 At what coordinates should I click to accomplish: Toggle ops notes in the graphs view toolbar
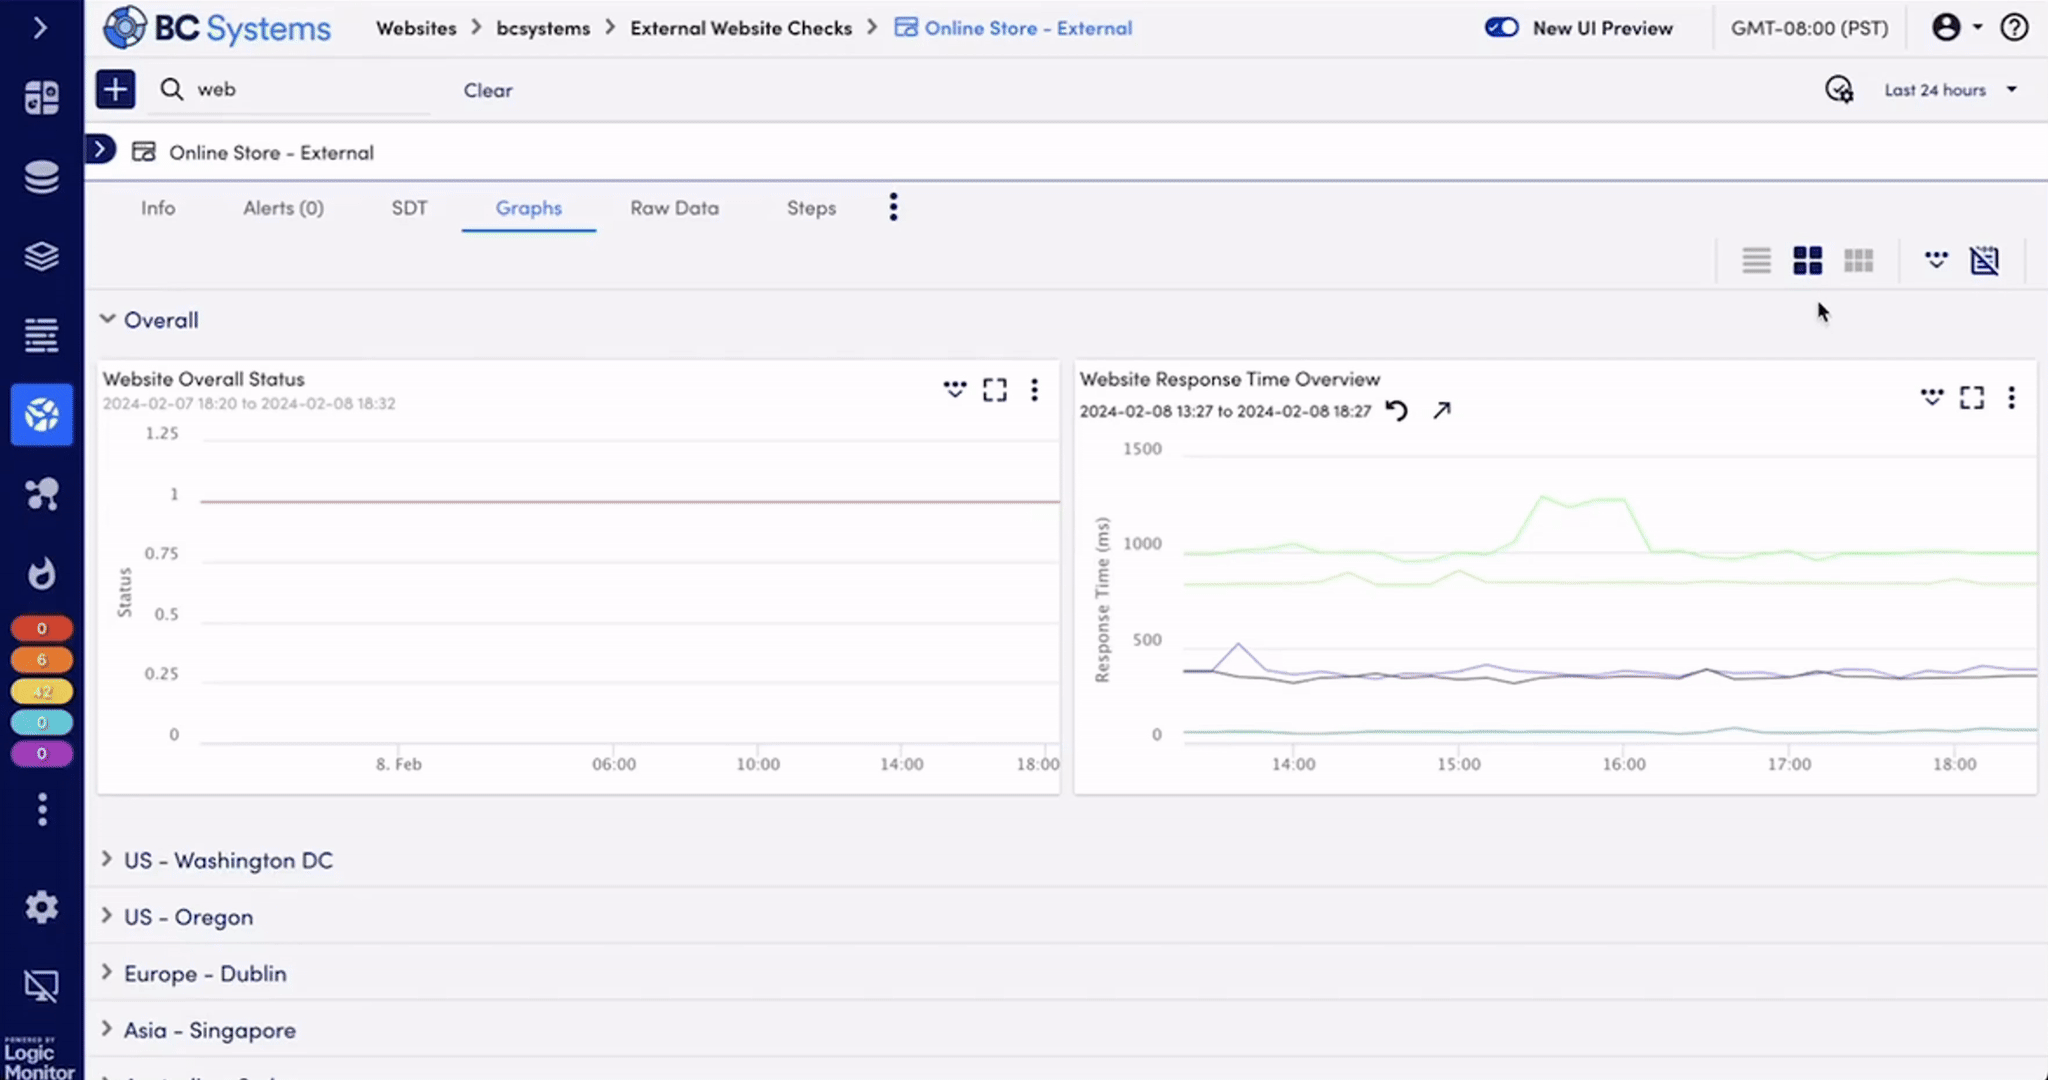[x=1935, y=260]
